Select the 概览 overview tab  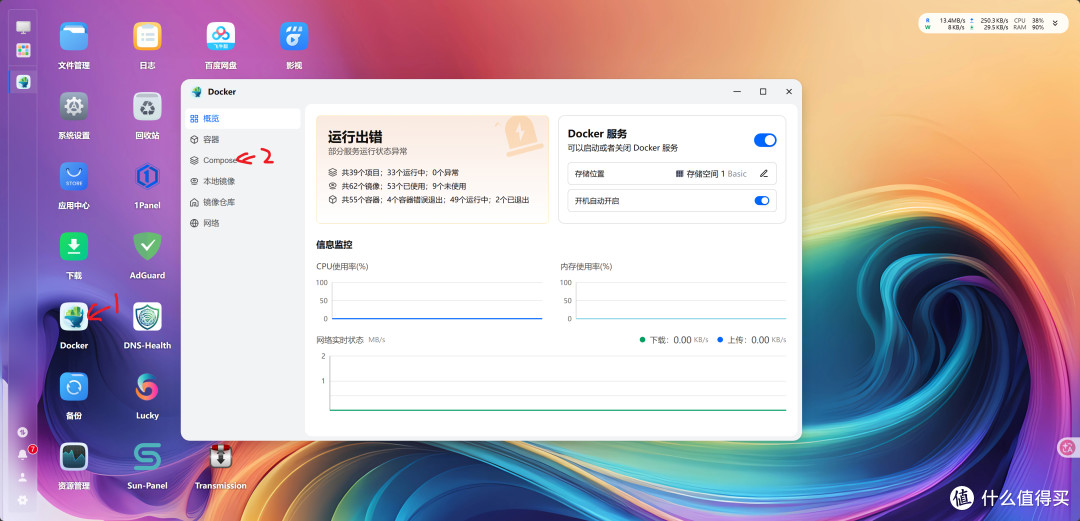point(242,119)
